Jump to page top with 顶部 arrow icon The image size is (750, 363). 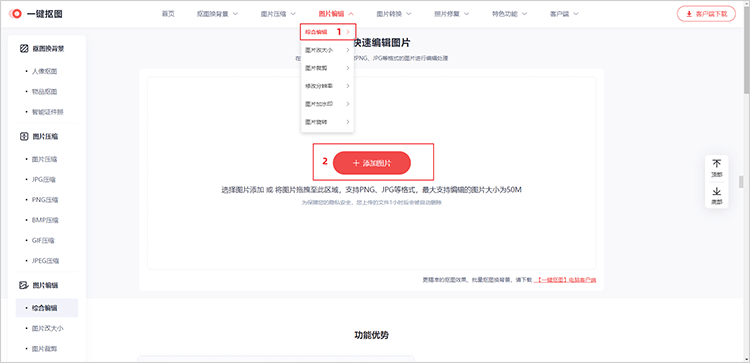tap(717, 164)
